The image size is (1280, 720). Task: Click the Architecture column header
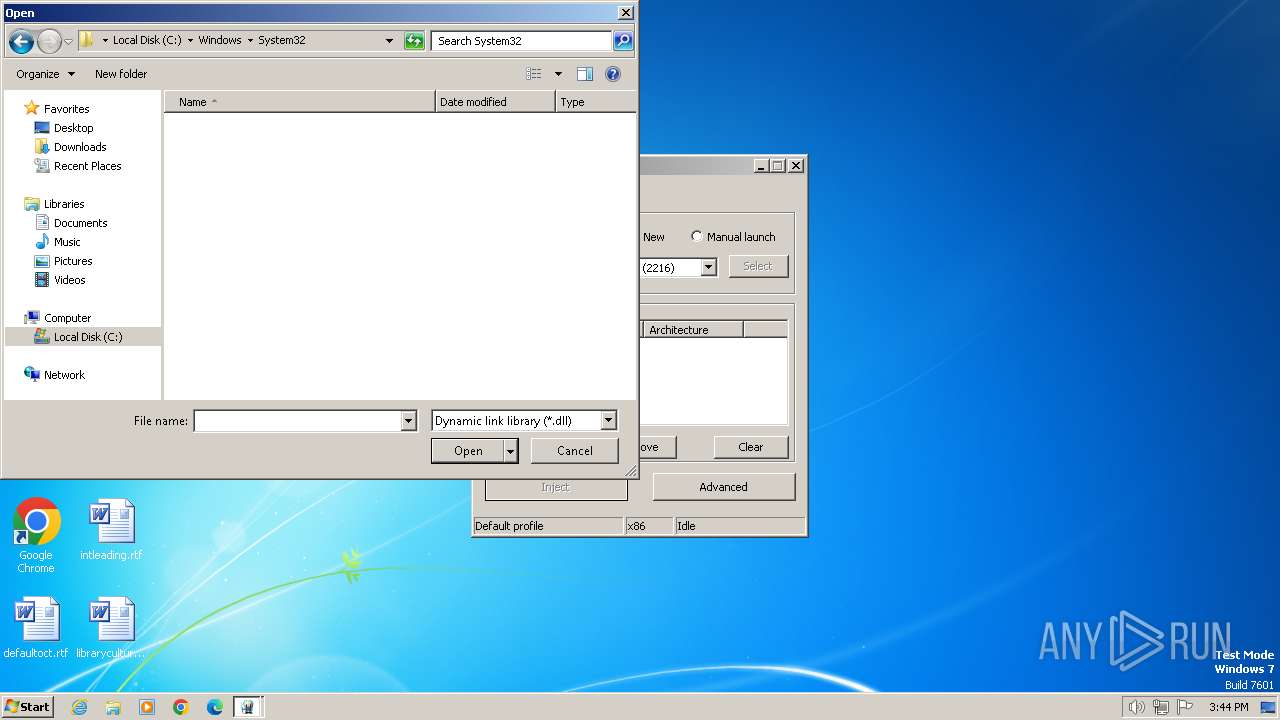pyautogui.click(x=693, y=330)
